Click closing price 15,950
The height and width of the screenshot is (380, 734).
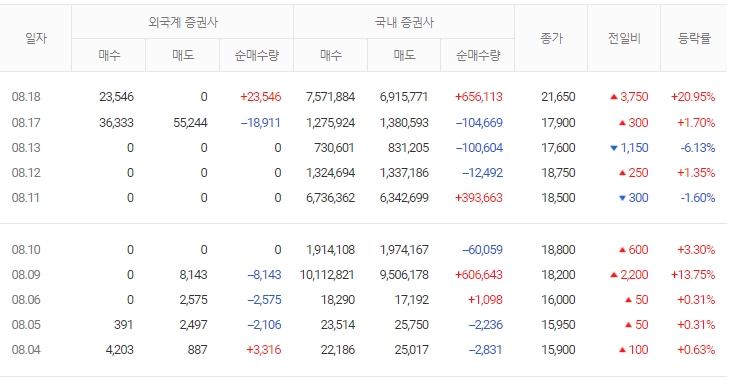558,324
